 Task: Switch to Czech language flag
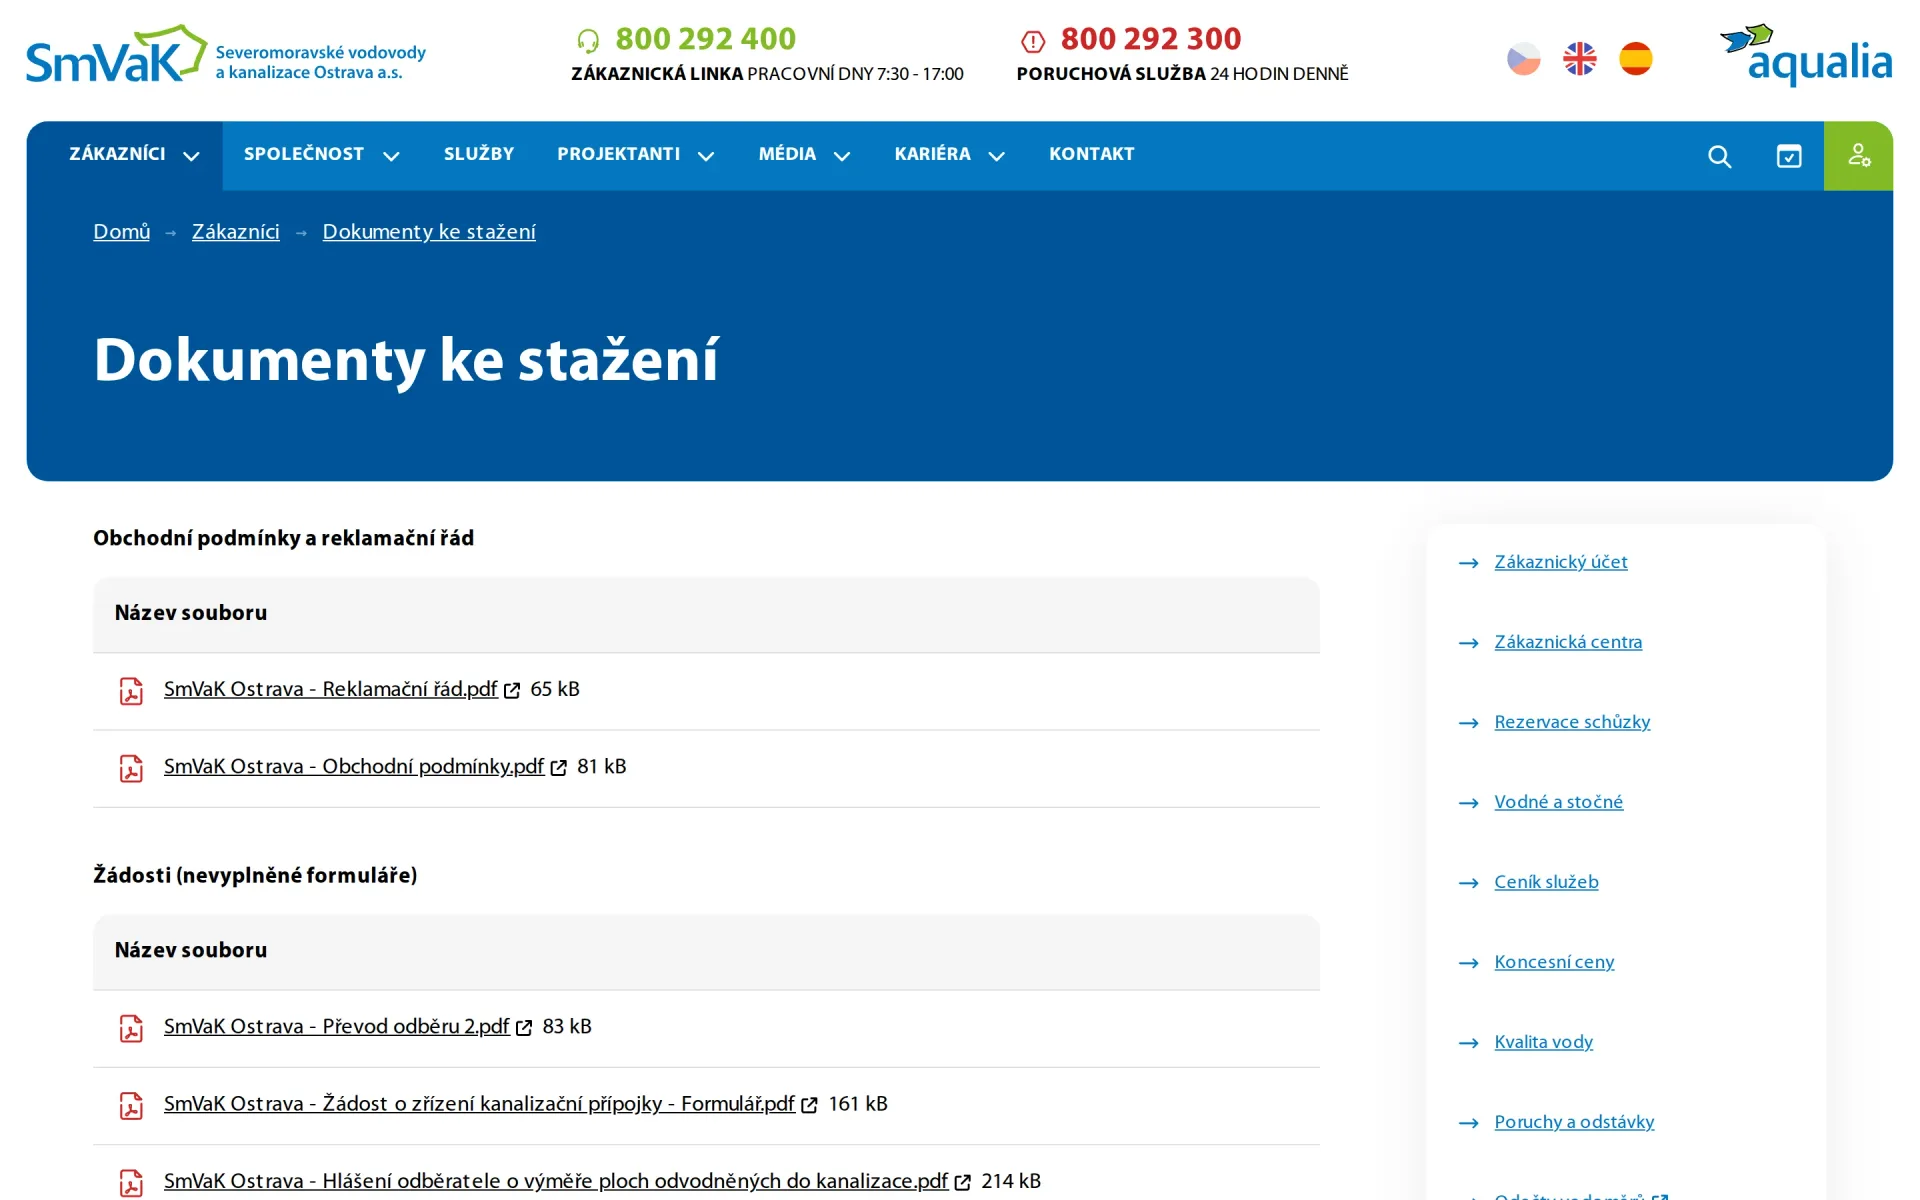tap(1524, 59)
